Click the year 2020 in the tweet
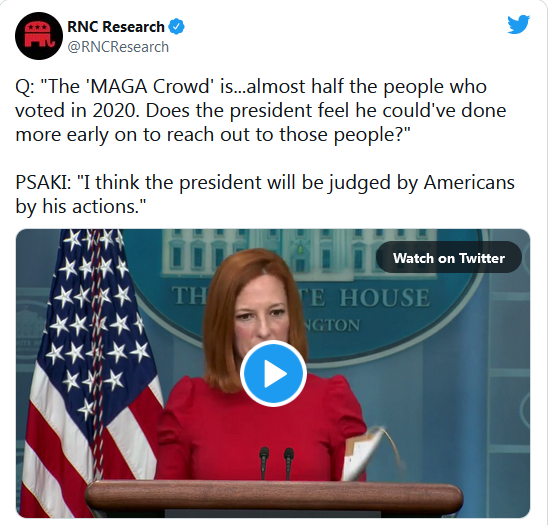 point(115,111)
